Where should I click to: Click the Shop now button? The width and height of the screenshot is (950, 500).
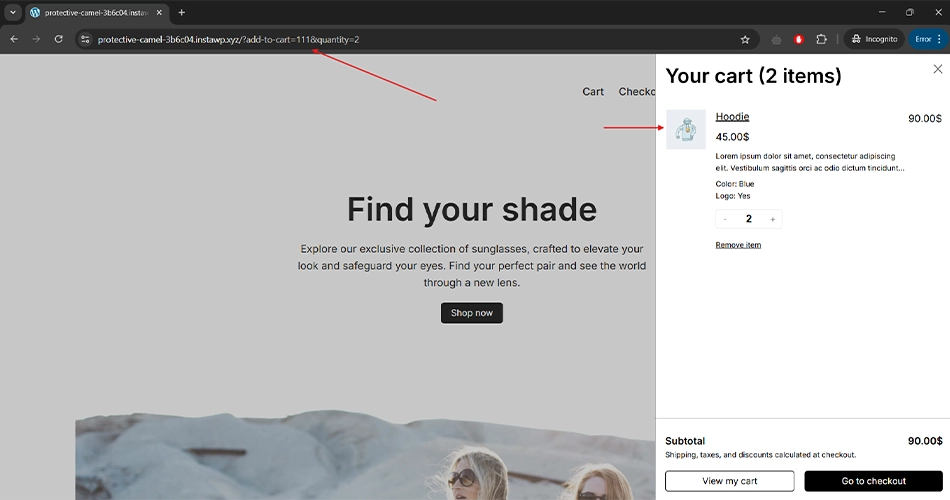(x=471, y=313)
